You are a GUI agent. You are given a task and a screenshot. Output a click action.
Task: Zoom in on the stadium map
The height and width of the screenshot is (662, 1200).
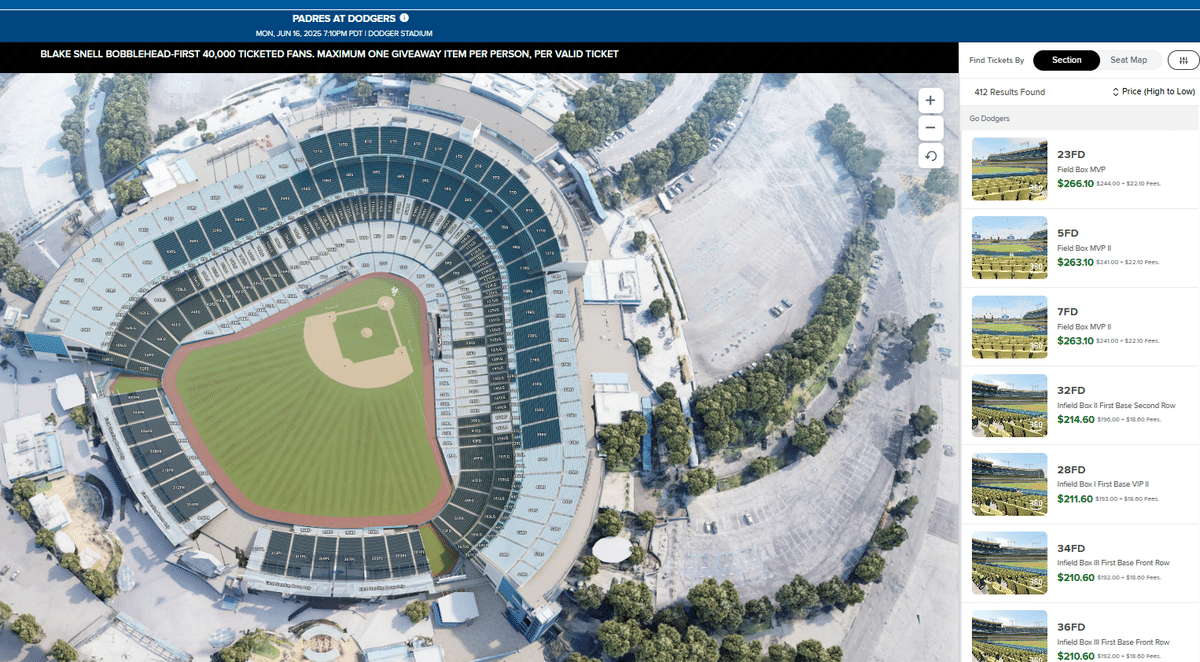pos(930,101)
